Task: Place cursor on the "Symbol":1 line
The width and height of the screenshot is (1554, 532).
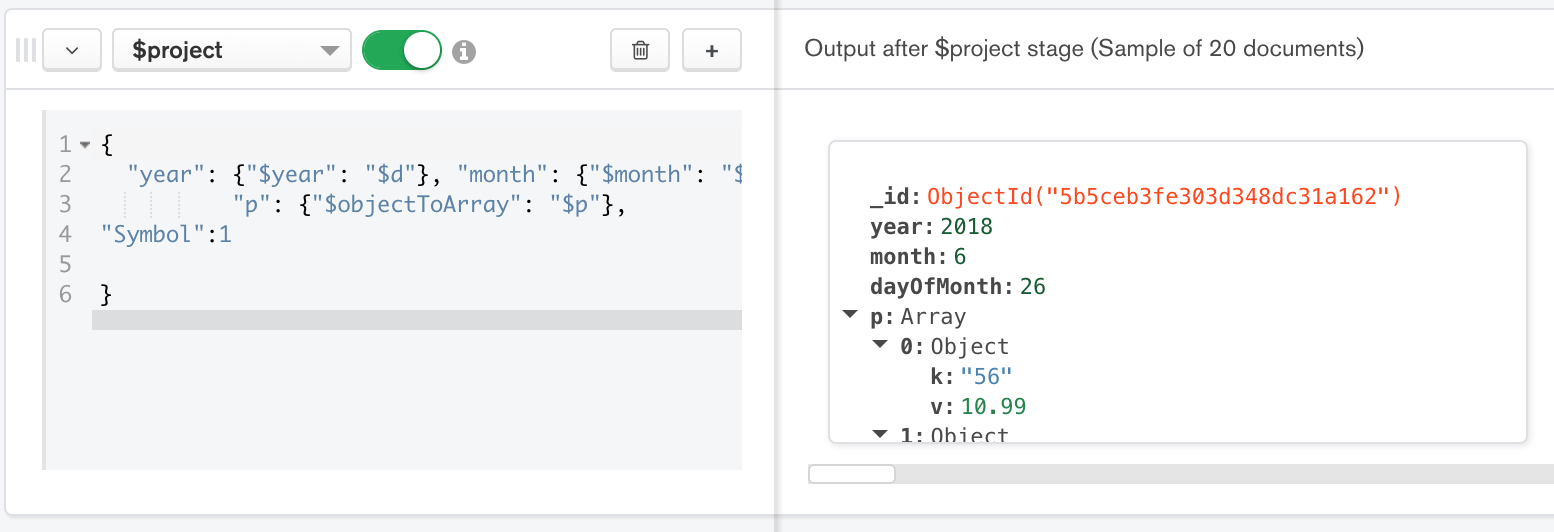Action: pos(166,235)
